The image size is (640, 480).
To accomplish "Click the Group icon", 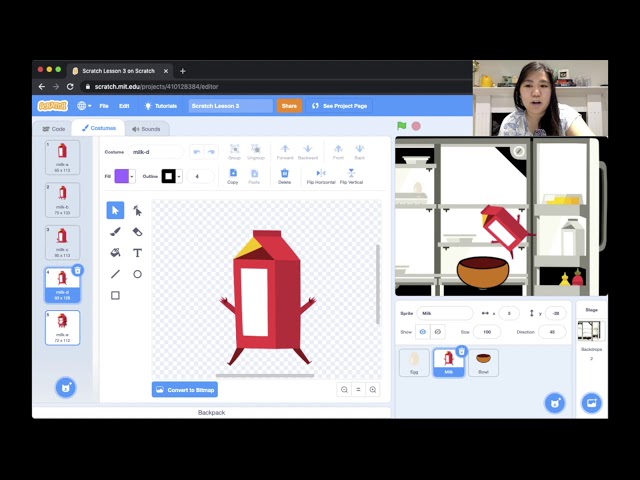I will click(x=234, y=151).
